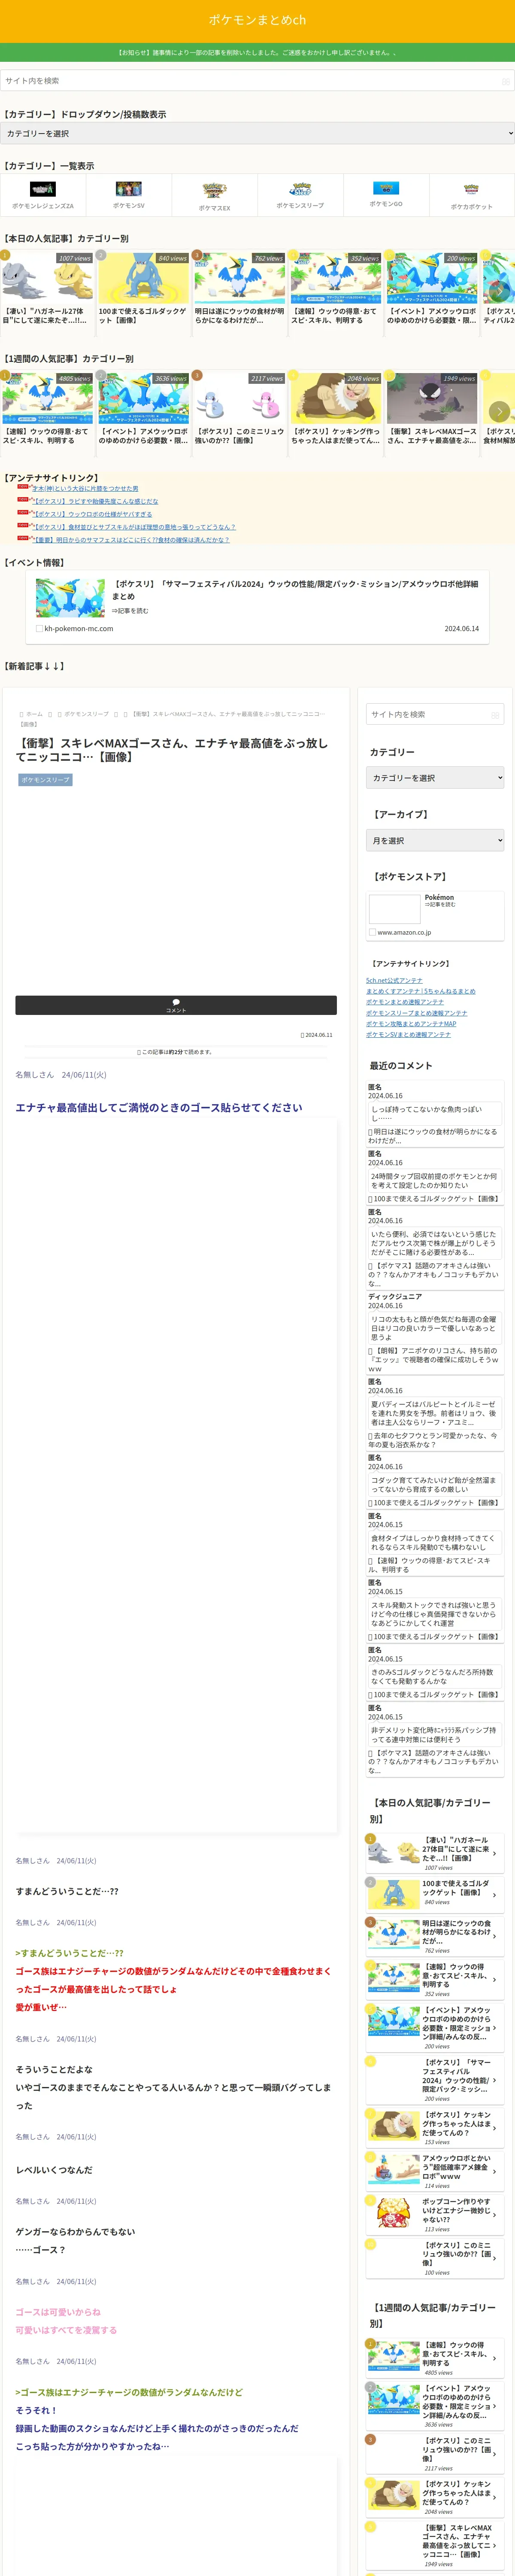Click the search icon in top search field
The image size is (515, 2576).
tap(505, 81)
